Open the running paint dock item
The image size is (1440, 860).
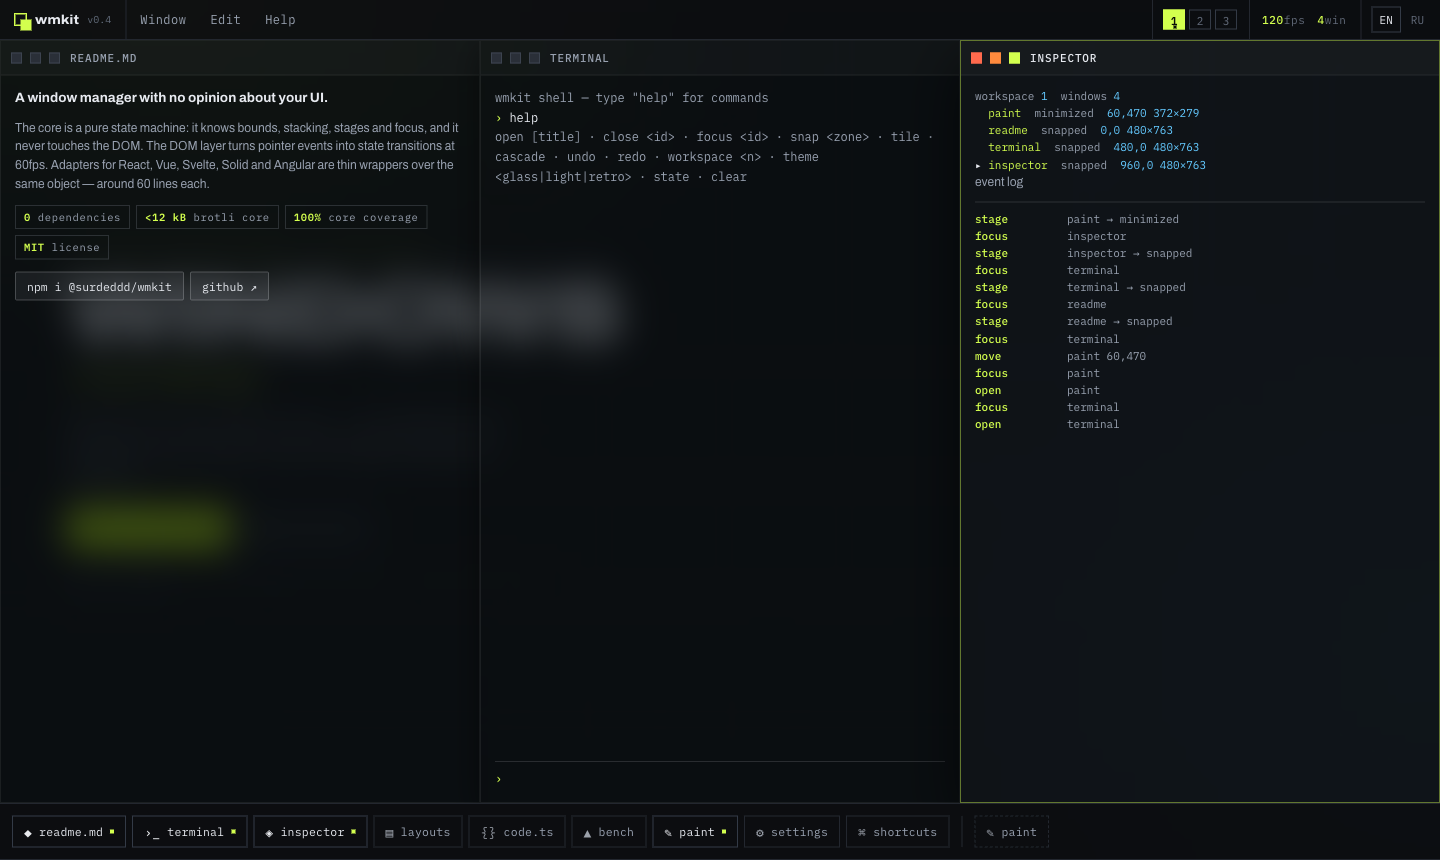696,832
